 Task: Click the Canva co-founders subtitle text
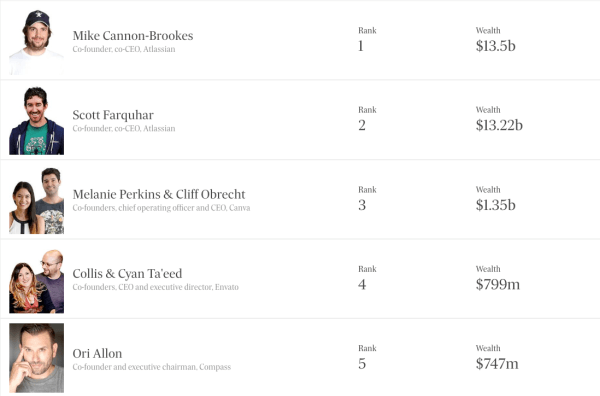click(161, 208)
